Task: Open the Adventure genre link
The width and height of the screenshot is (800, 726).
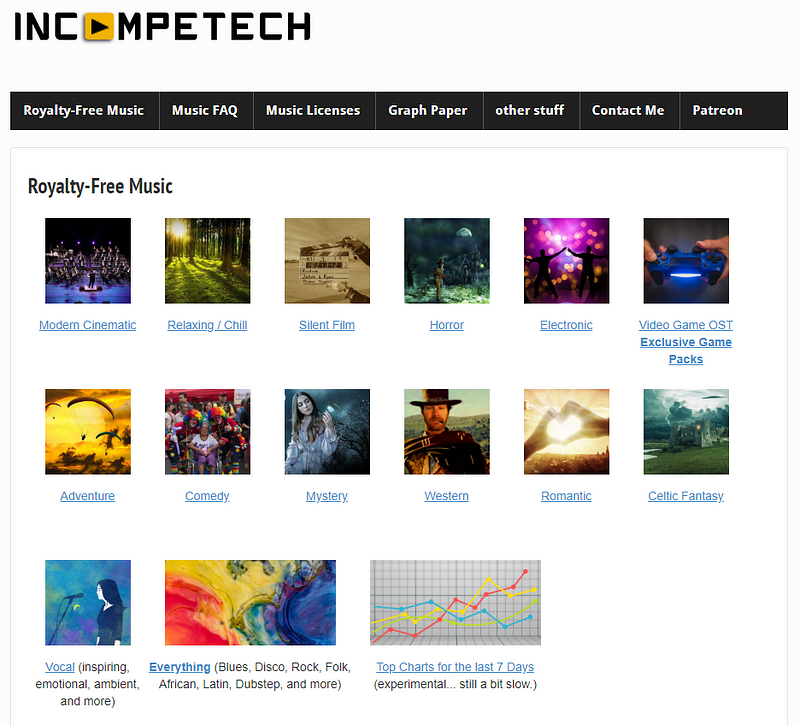Action: 88,496
